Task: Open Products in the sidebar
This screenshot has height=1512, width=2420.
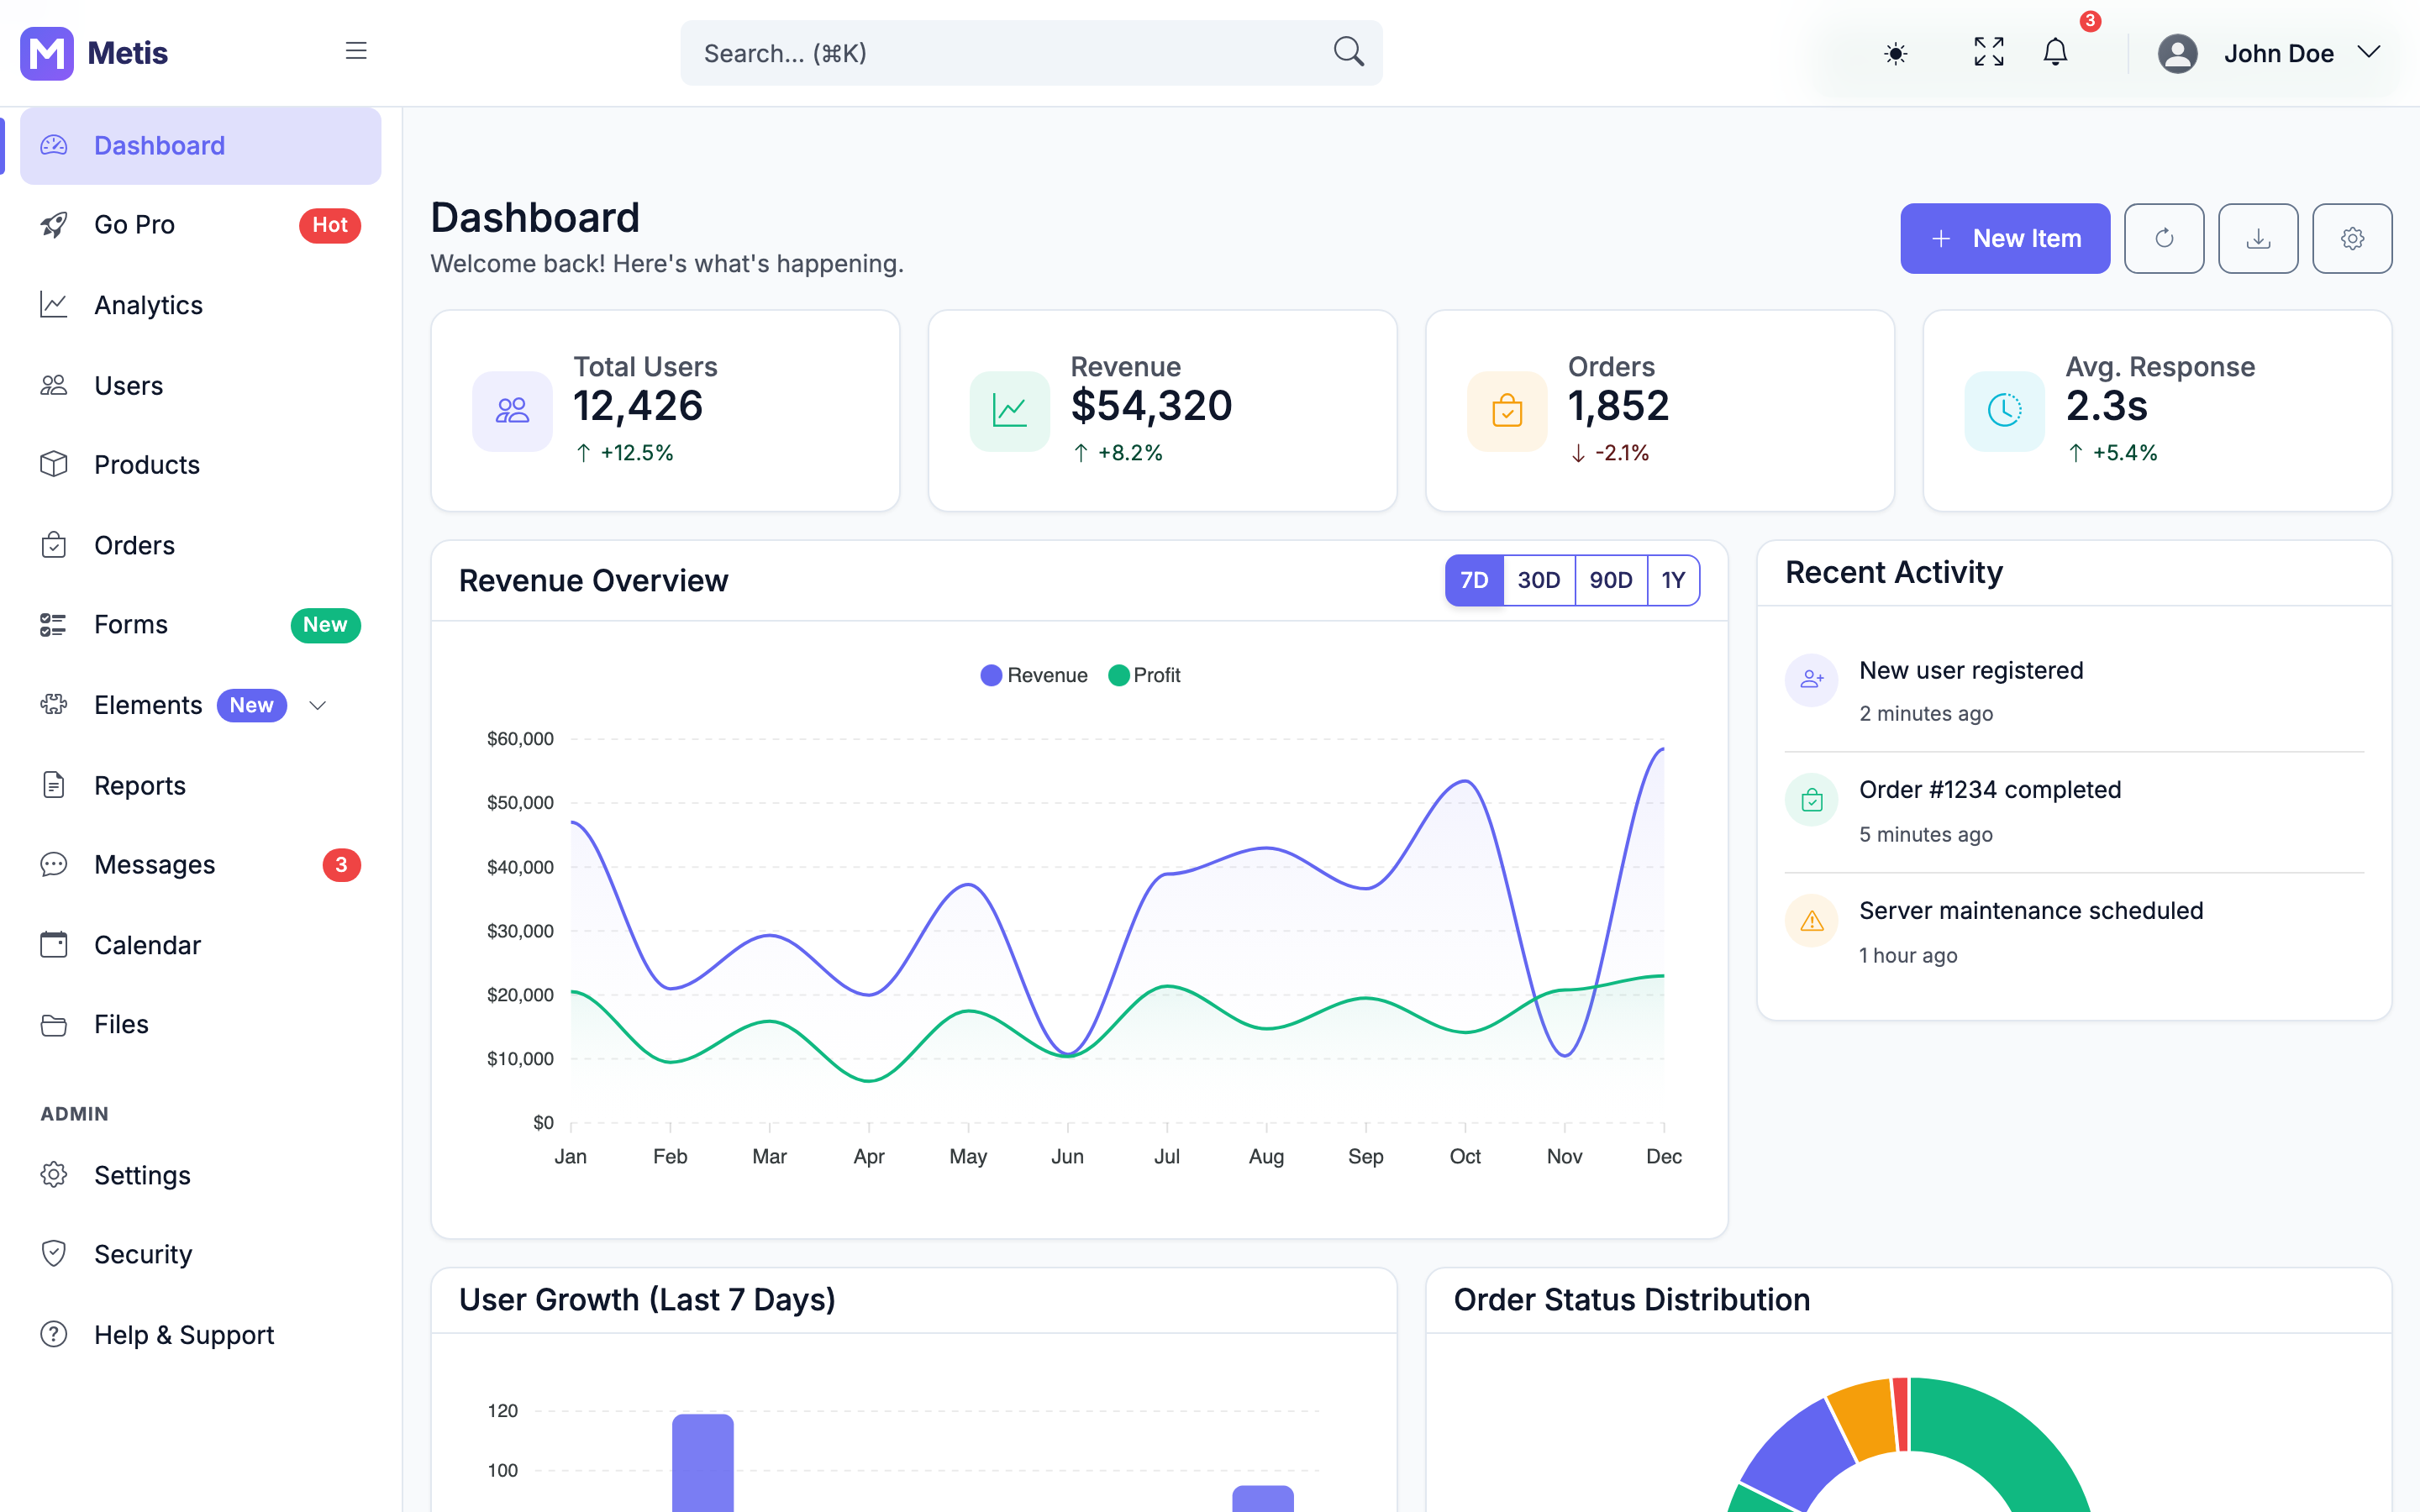Action: click(200, 465)
